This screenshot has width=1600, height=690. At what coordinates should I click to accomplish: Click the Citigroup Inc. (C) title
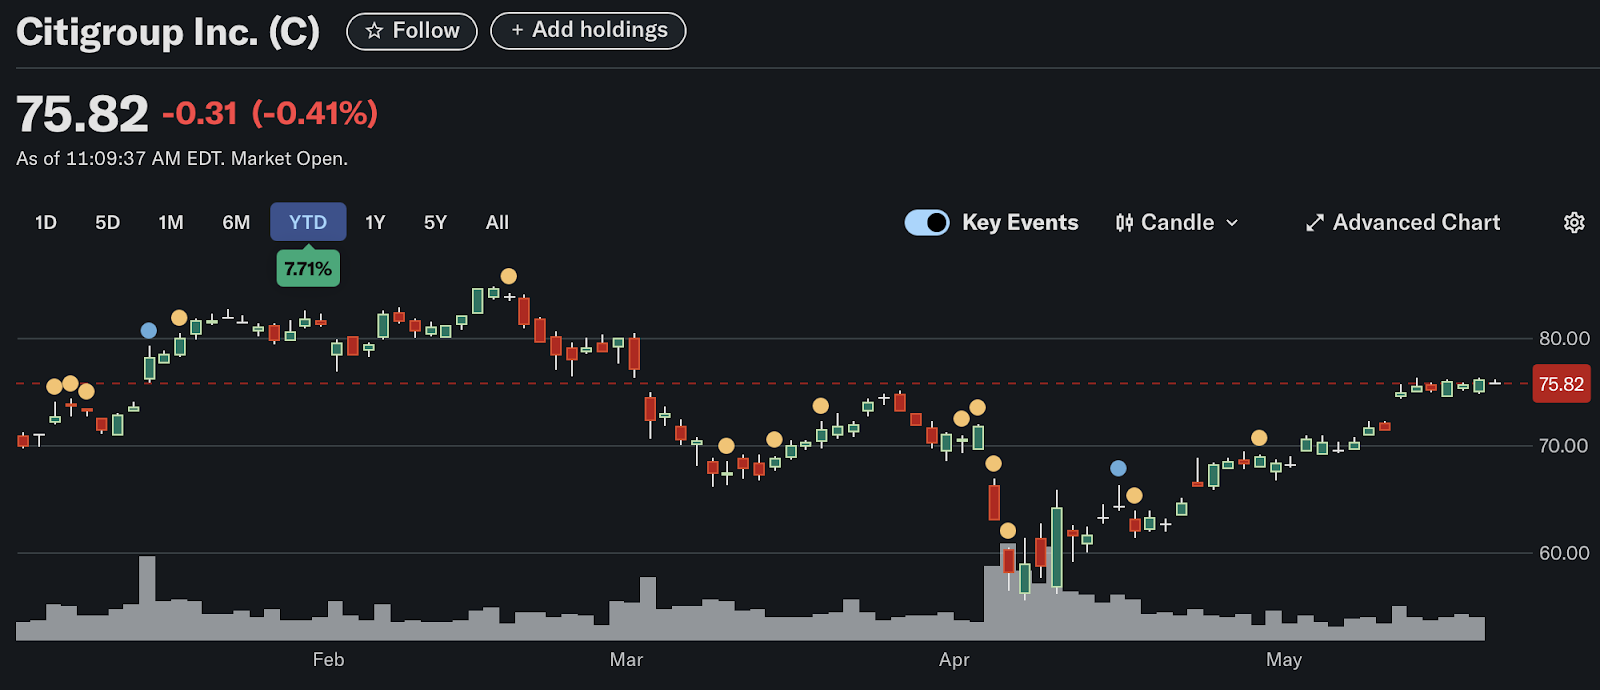(168, 32)
